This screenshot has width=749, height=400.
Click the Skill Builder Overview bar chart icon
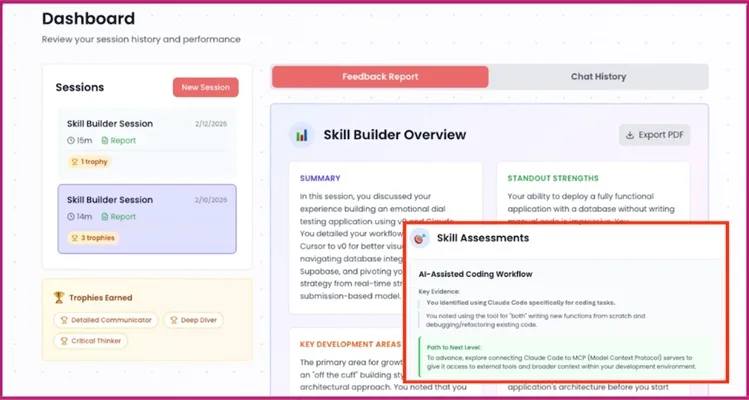[x=300, y=135]
